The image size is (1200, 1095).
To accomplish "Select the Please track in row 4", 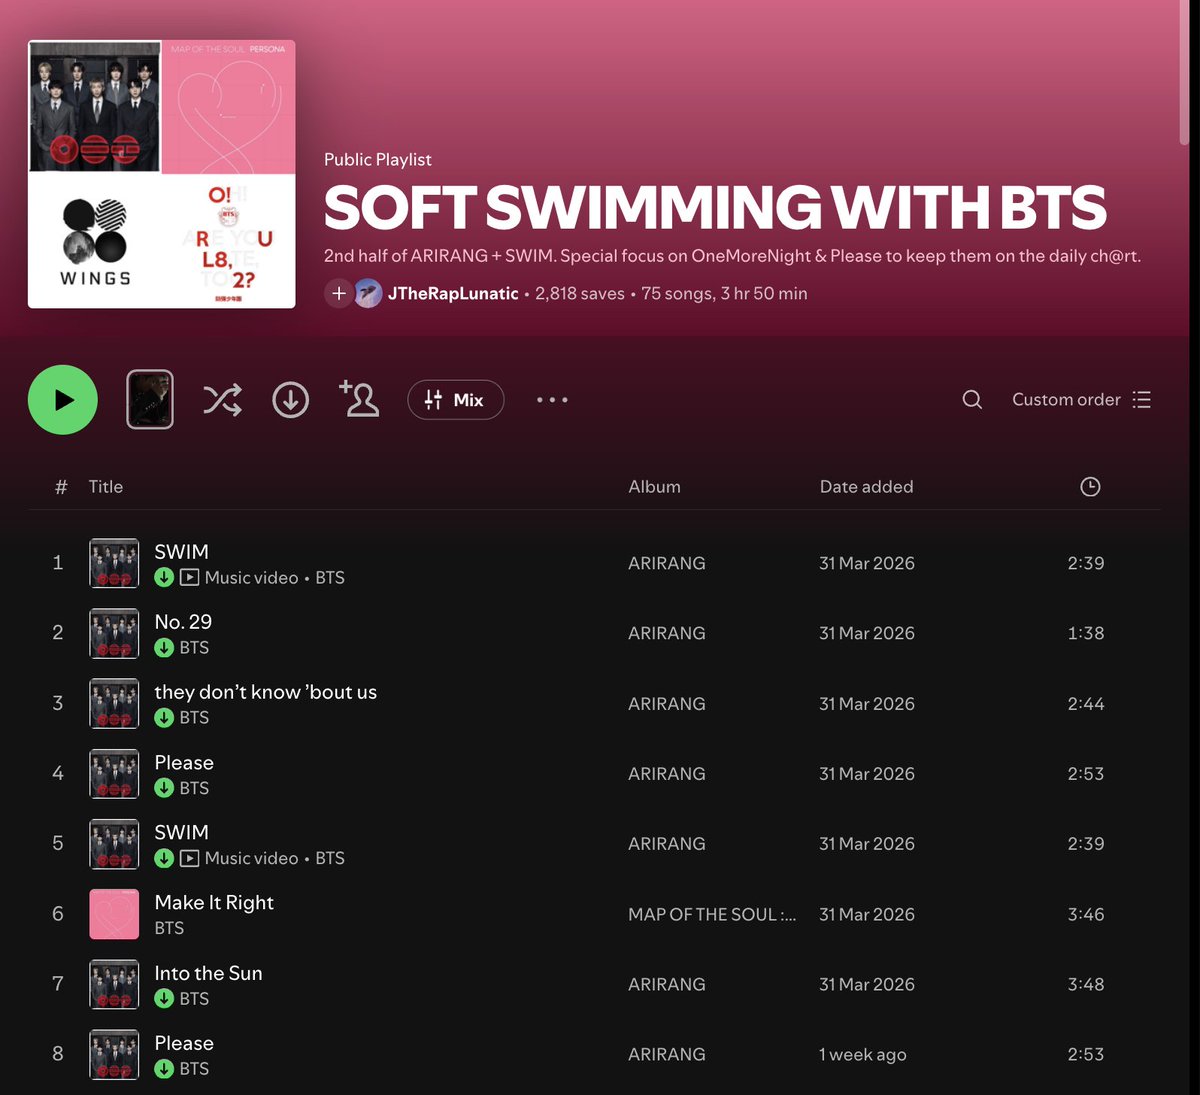I will (184, 762).
